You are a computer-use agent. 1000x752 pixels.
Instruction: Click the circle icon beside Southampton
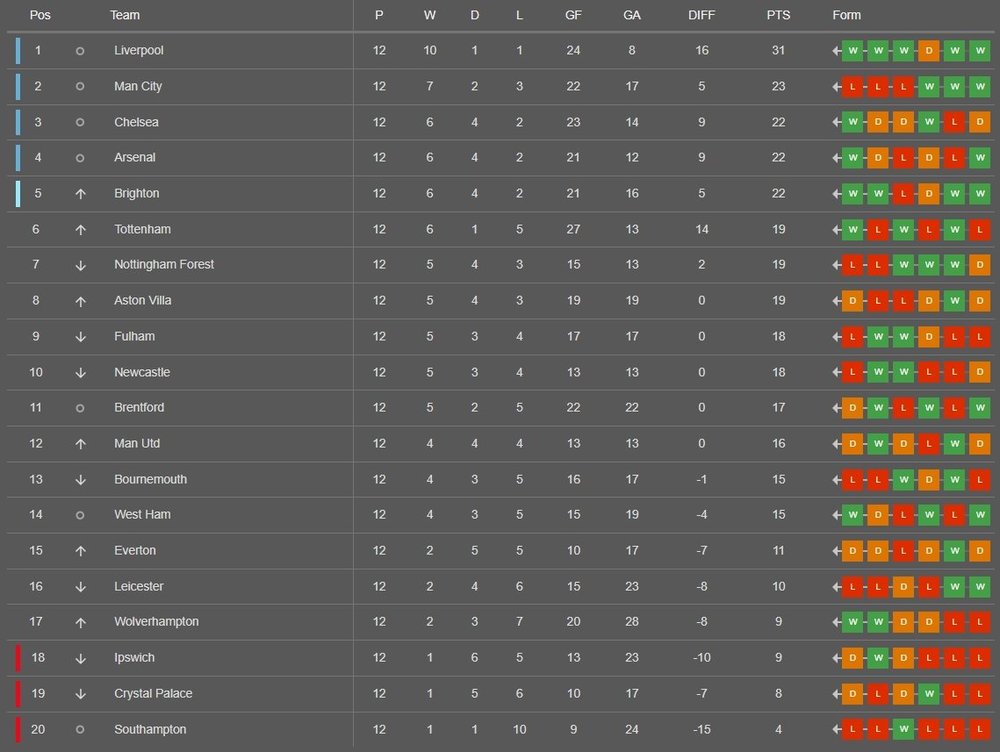coord(80,730)
